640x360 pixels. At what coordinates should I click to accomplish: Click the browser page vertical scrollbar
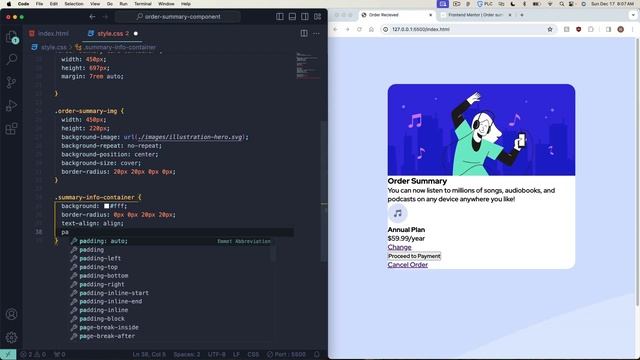coord(637,171)
